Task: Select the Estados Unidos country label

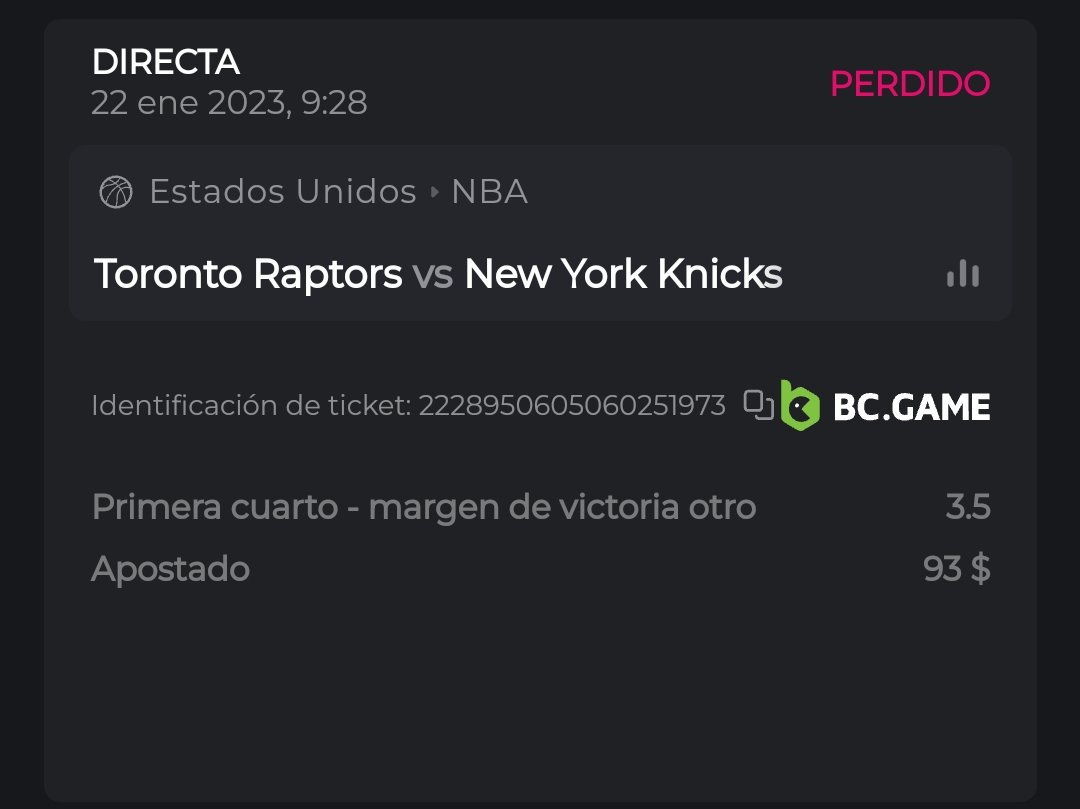Action: (283, 192)
